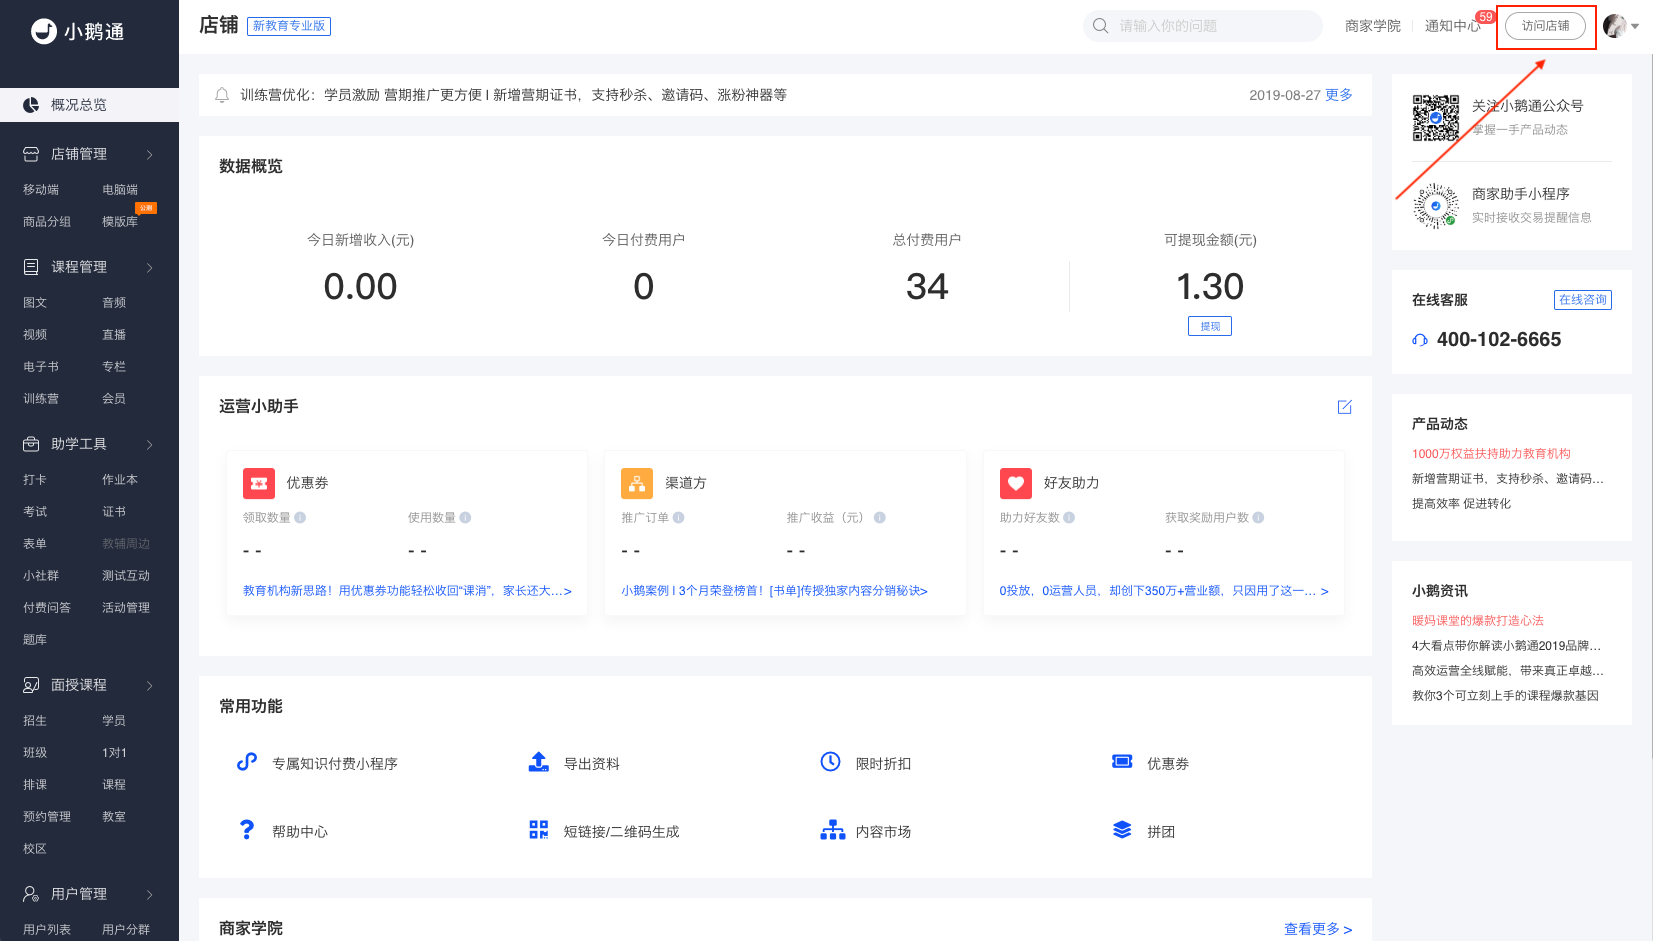This screenshot has width=1653, height=941.
Task: Click the 商家助手小程序 code image
Action: 1436,206
